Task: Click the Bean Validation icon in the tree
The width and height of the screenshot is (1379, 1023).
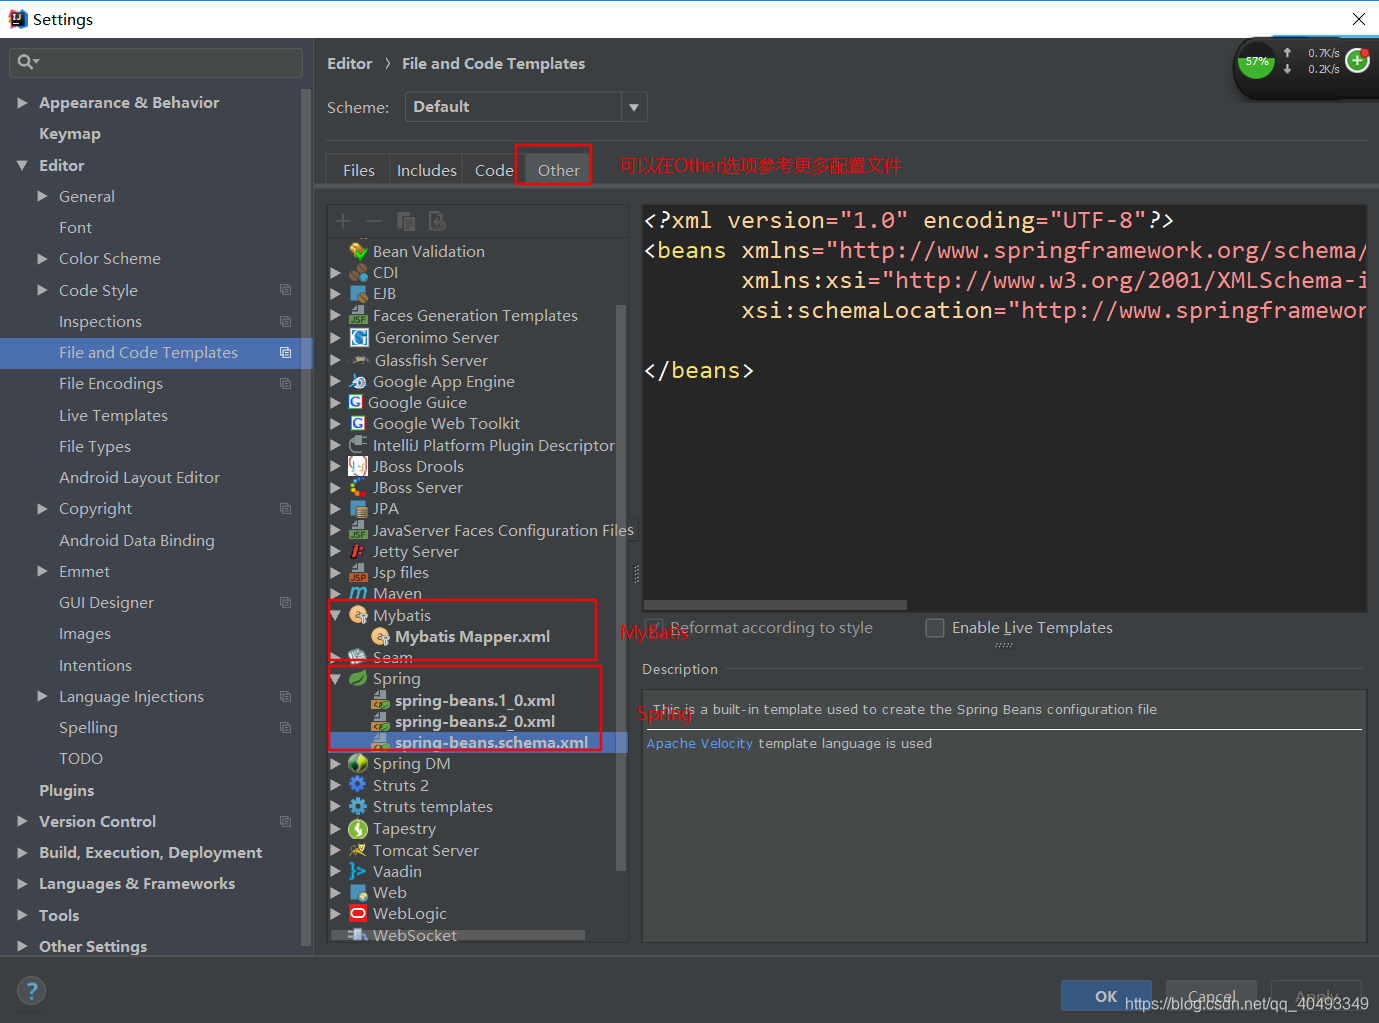Action: pos(358,251)
